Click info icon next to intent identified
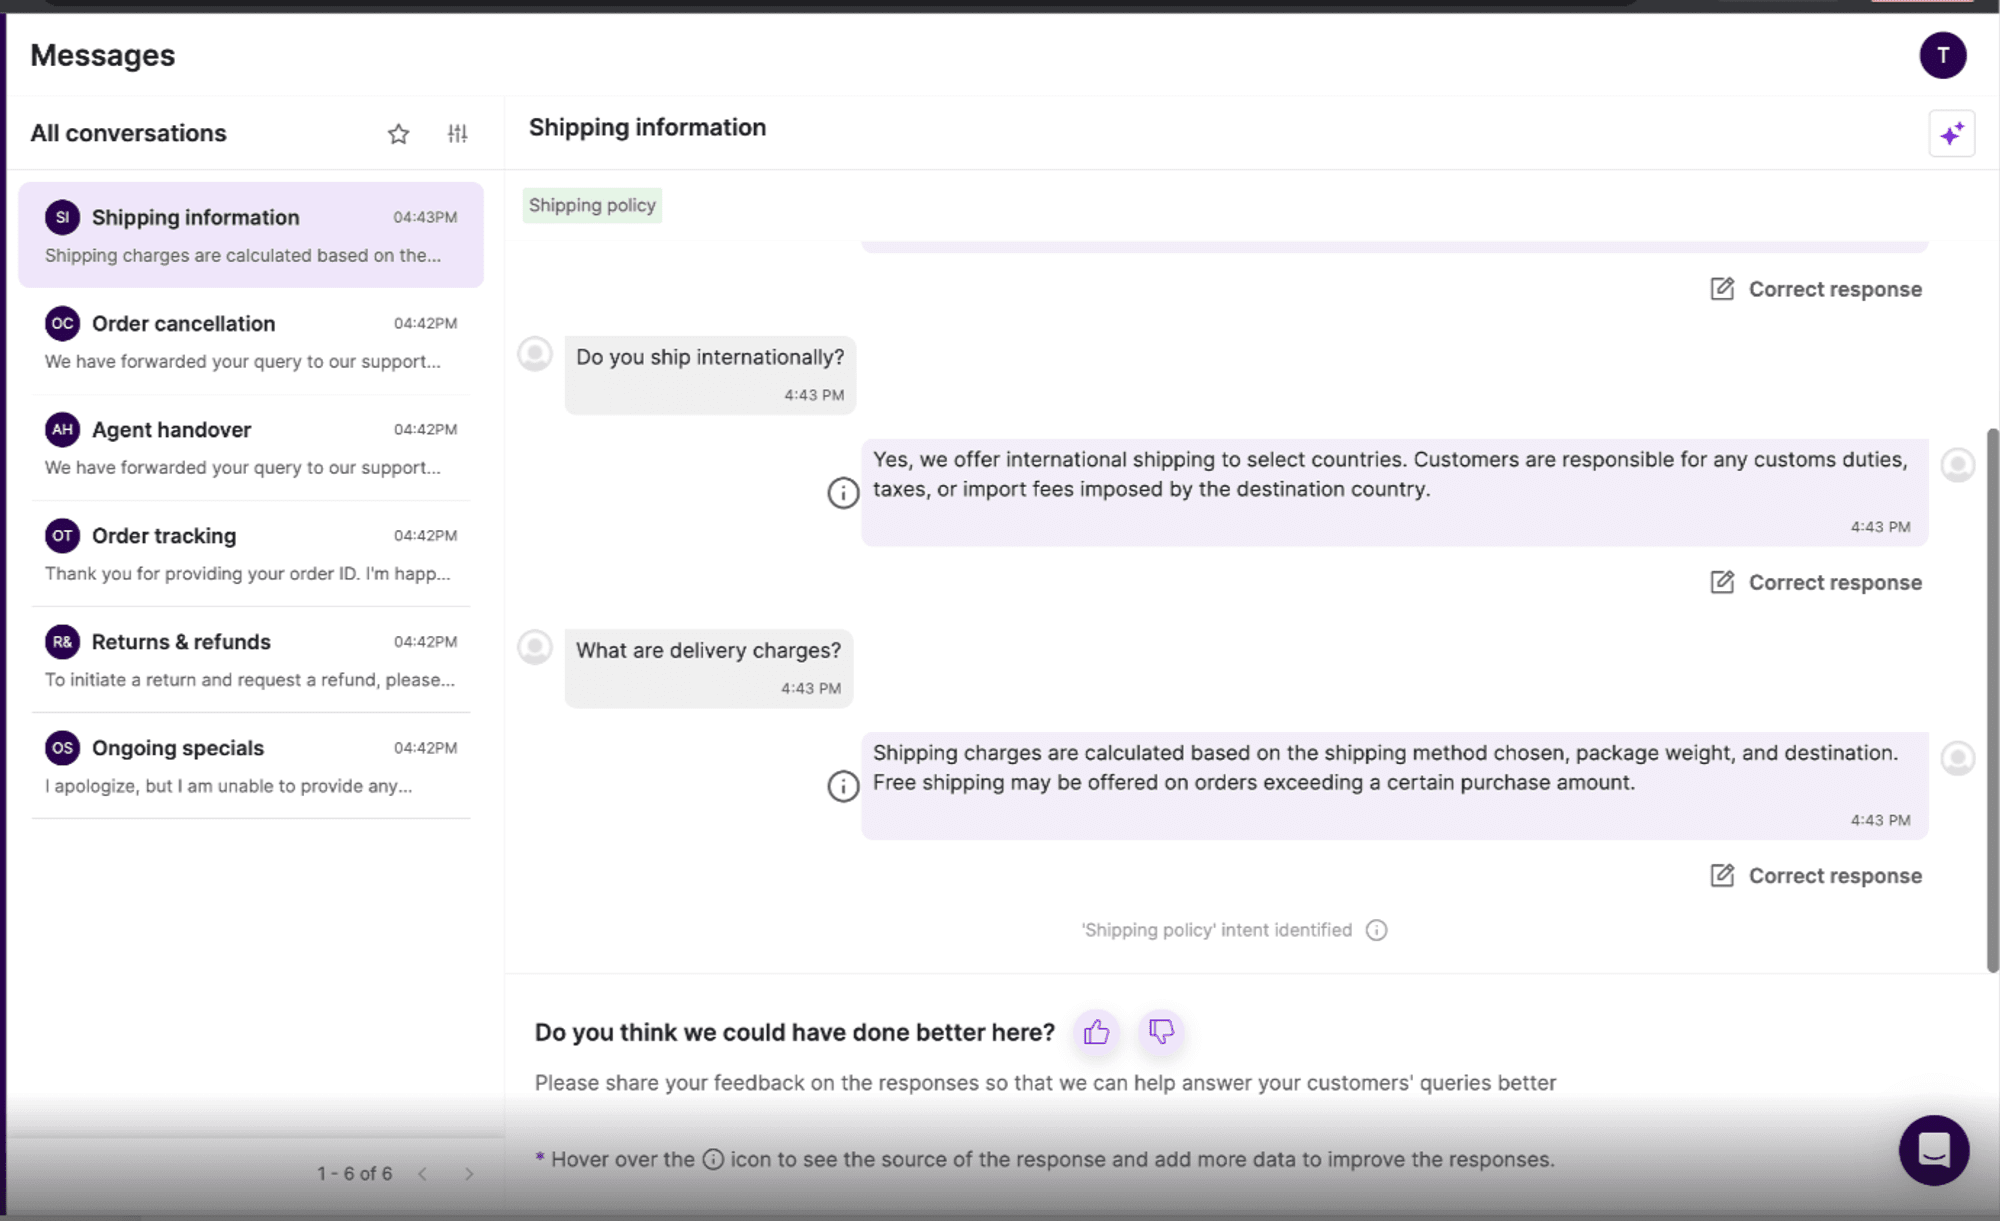The image size is (2000, 1221). pos(1376,930)
